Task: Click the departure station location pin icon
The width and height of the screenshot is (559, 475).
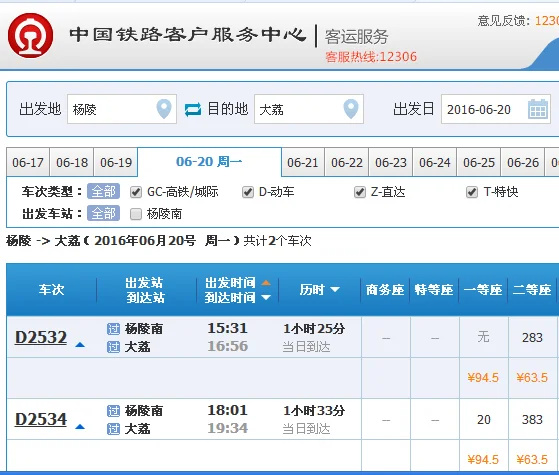Action: tap(164, 109)
